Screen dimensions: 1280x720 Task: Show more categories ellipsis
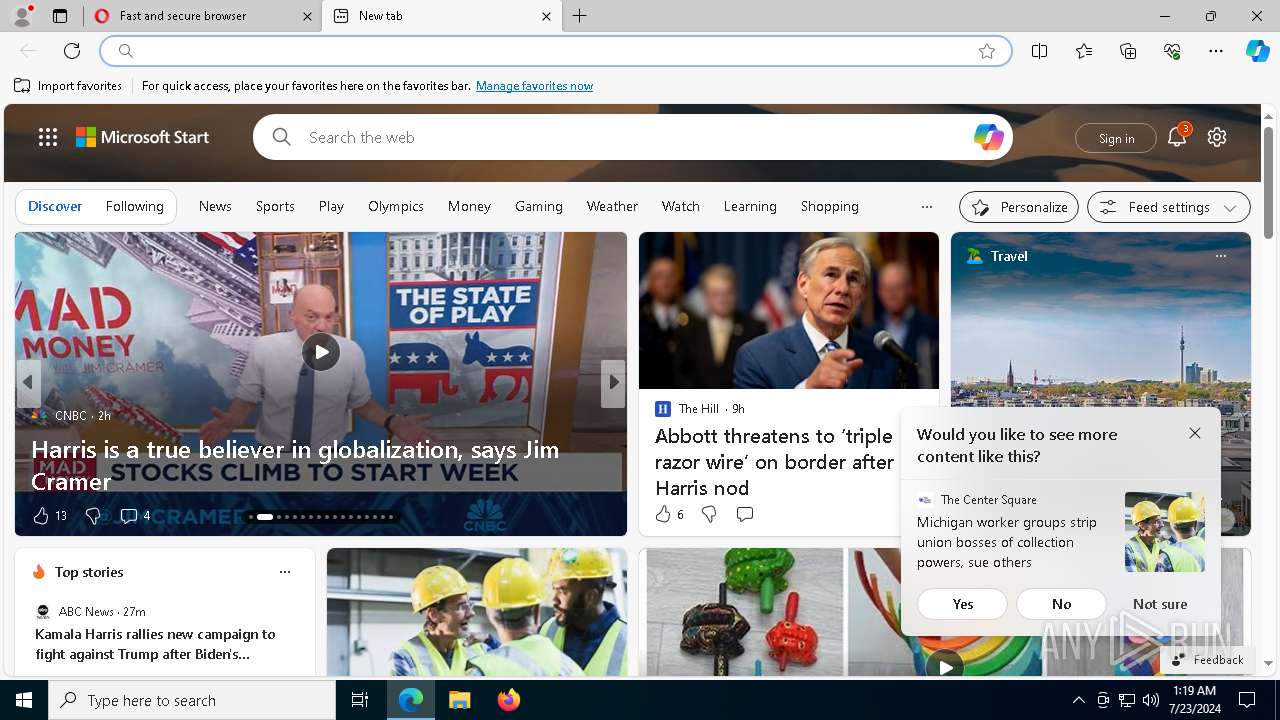point(927,207)
